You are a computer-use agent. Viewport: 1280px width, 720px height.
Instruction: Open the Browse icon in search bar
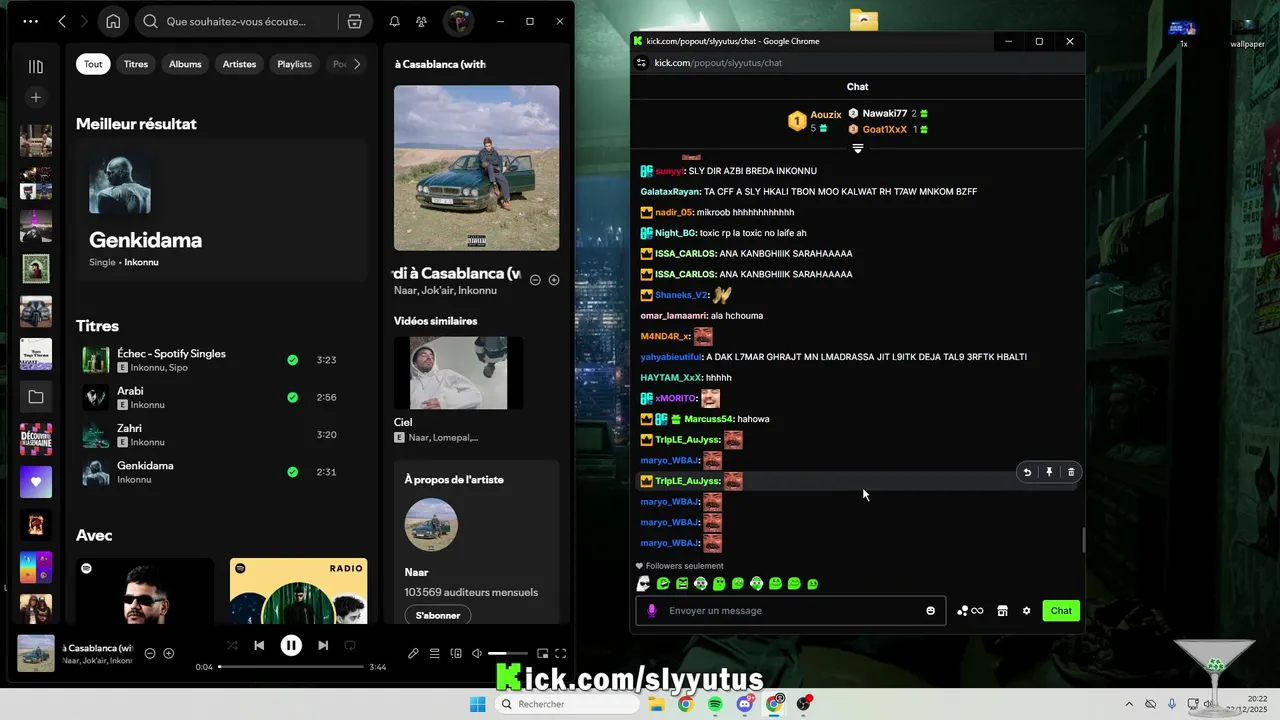coord(354,21)
